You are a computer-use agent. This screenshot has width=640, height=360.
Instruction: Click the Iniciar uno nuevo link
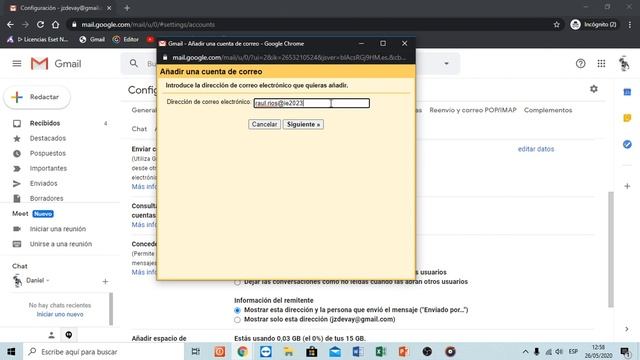point(60,314)
